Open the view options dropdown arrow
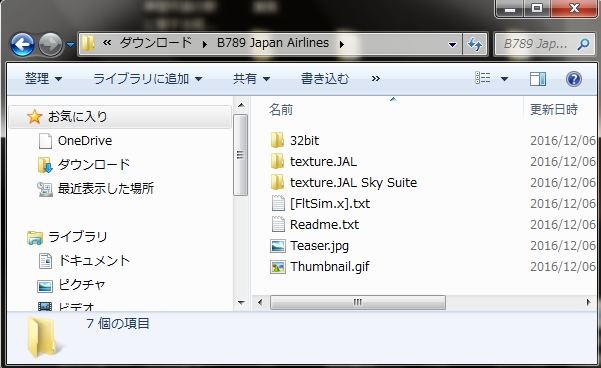The image size is (601, 368). [504, 79]
